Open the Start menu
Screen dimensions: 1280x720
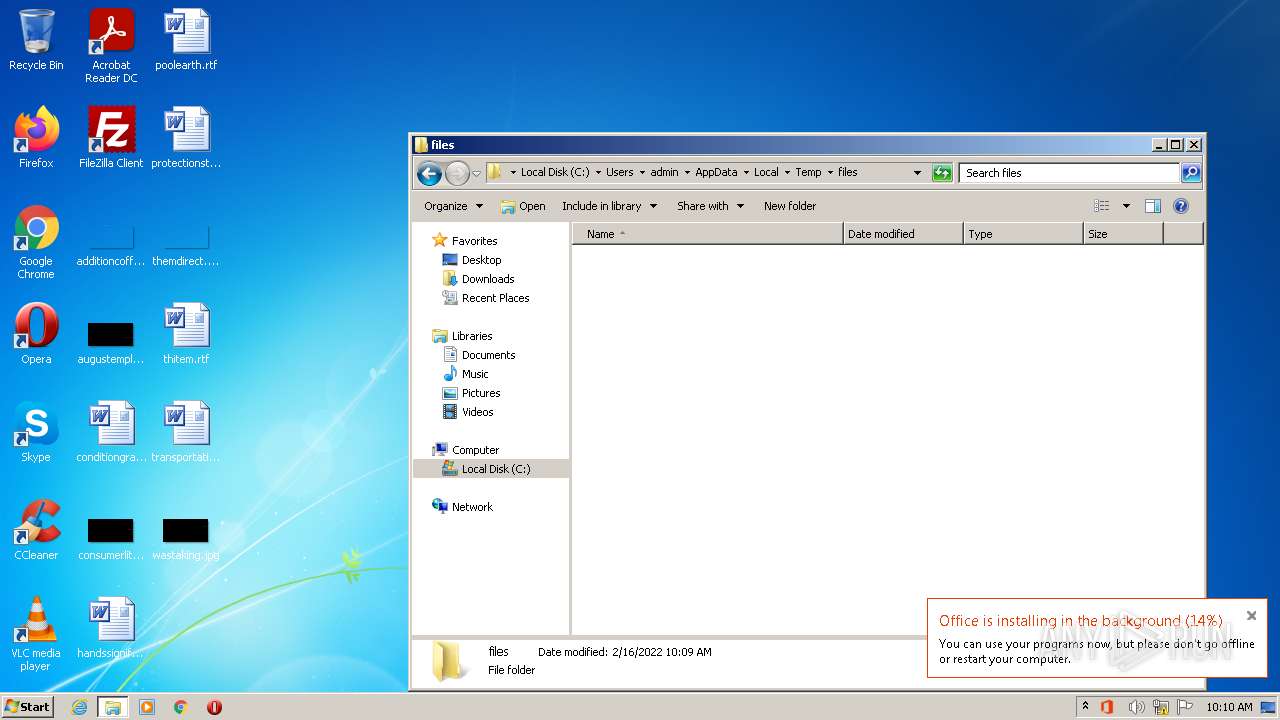[x=27, y=707]
